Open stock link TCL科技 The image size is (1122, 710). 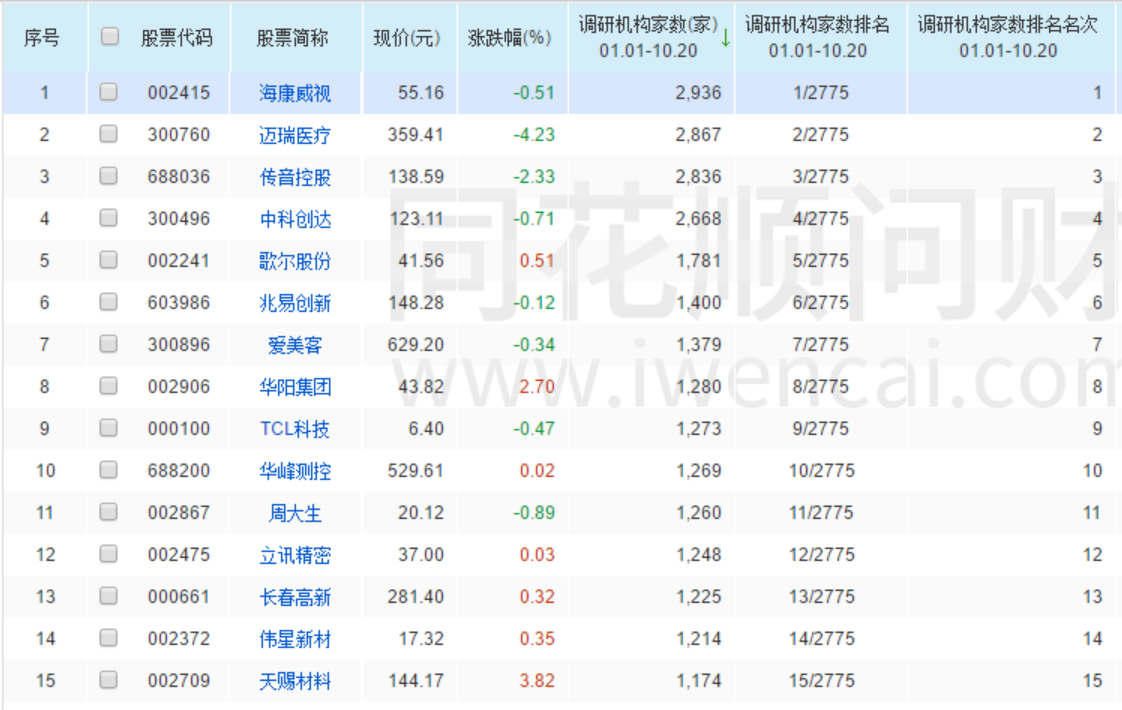tap(295, 429)
